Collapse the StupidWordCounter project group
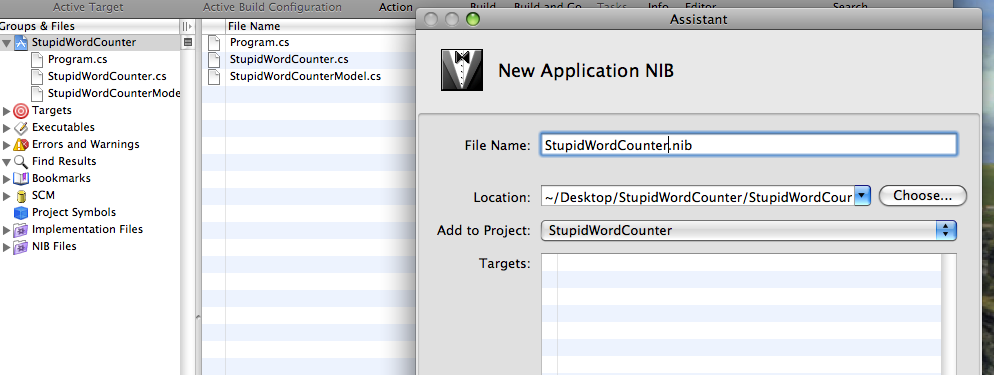 click(x=6, y=43)
